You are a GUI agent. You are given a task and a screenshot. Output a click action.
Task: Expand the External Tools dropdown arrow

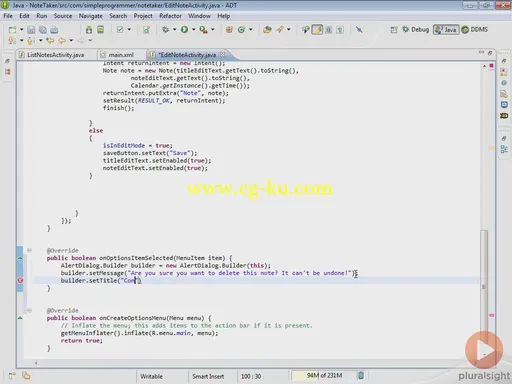tap(213, 30)
